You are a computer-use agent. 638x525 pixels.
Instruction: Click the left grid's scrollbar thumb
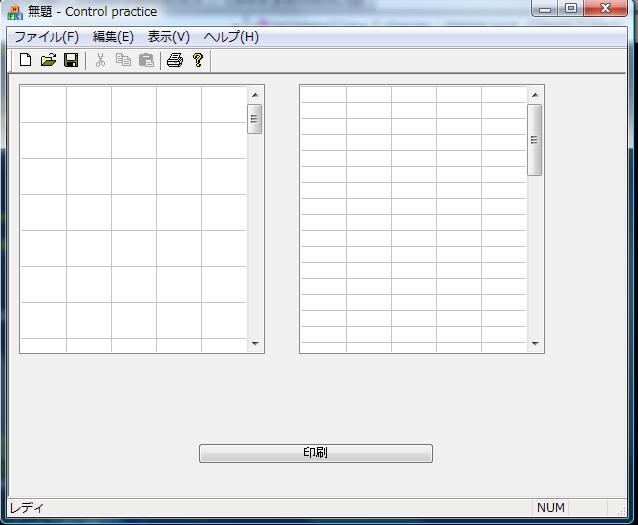tap(255, 119)
